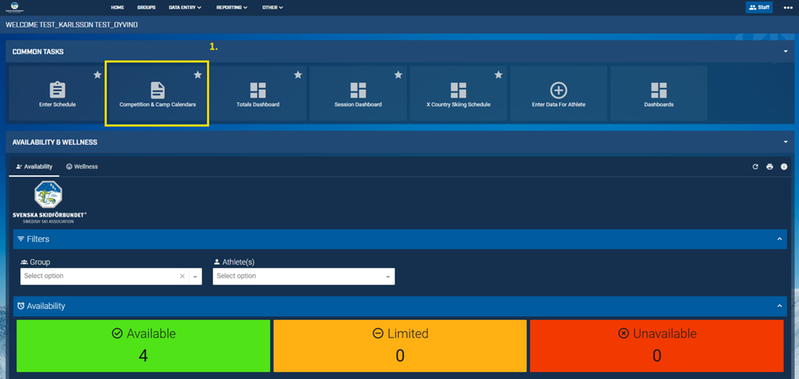Click the Common Tasks heading text
799x379 pixels.
click(x=38, y=51)
